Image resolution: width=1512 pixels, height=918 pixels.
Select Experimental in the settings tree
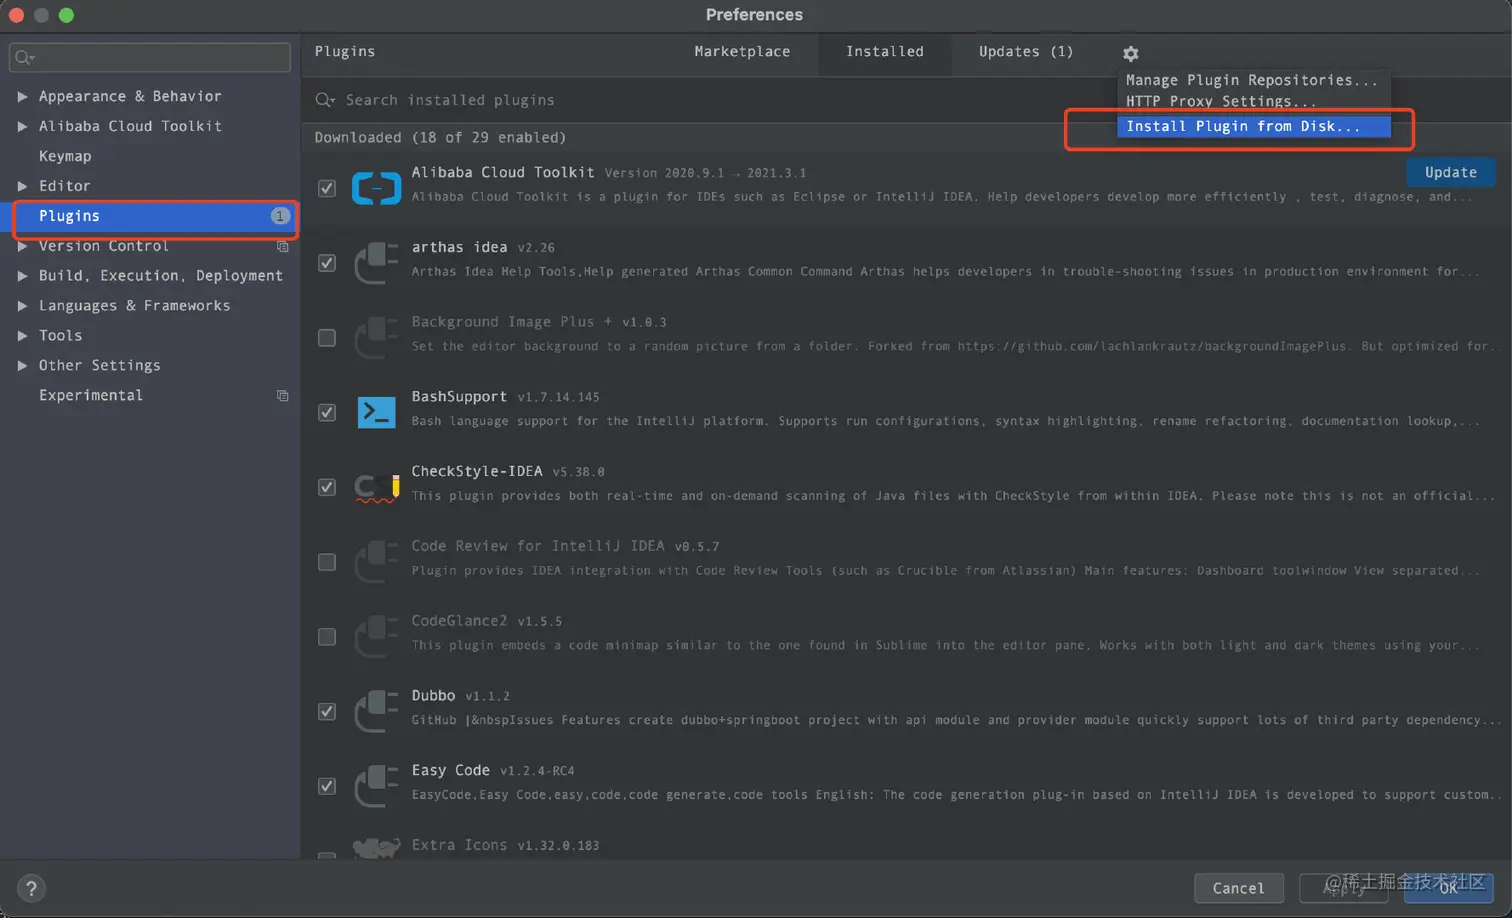(x=91, y=396)
